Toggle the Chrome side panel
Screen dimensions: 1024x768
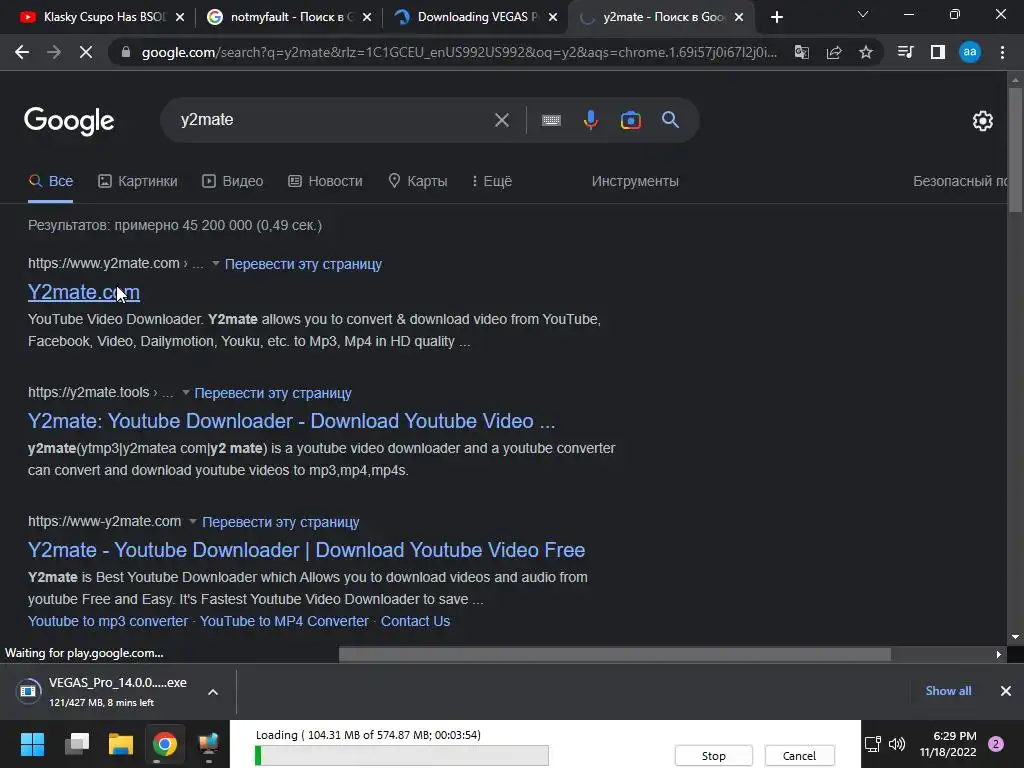point(938,52)
